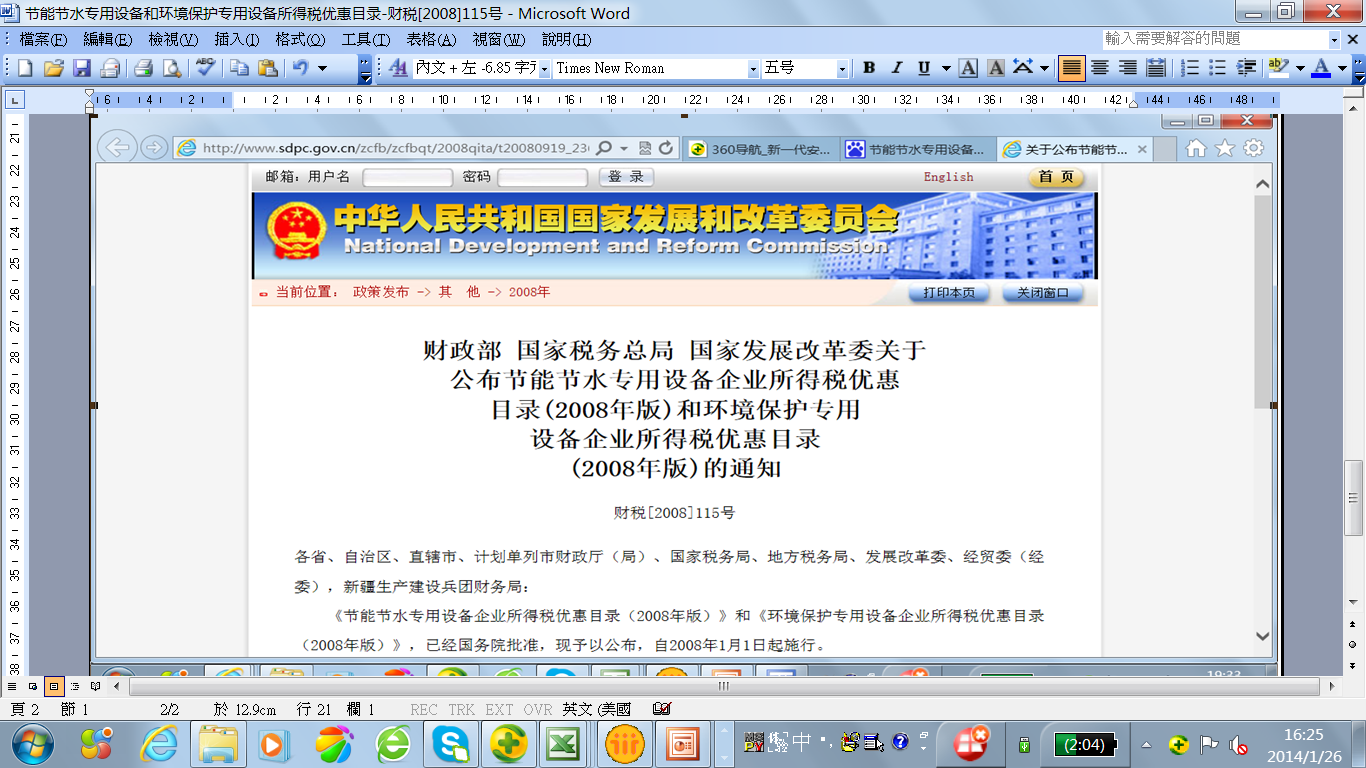Click the tab stop selector on ruler
Image resolution: width=1366 pixels, height=768 pixels.
(15, 100)
